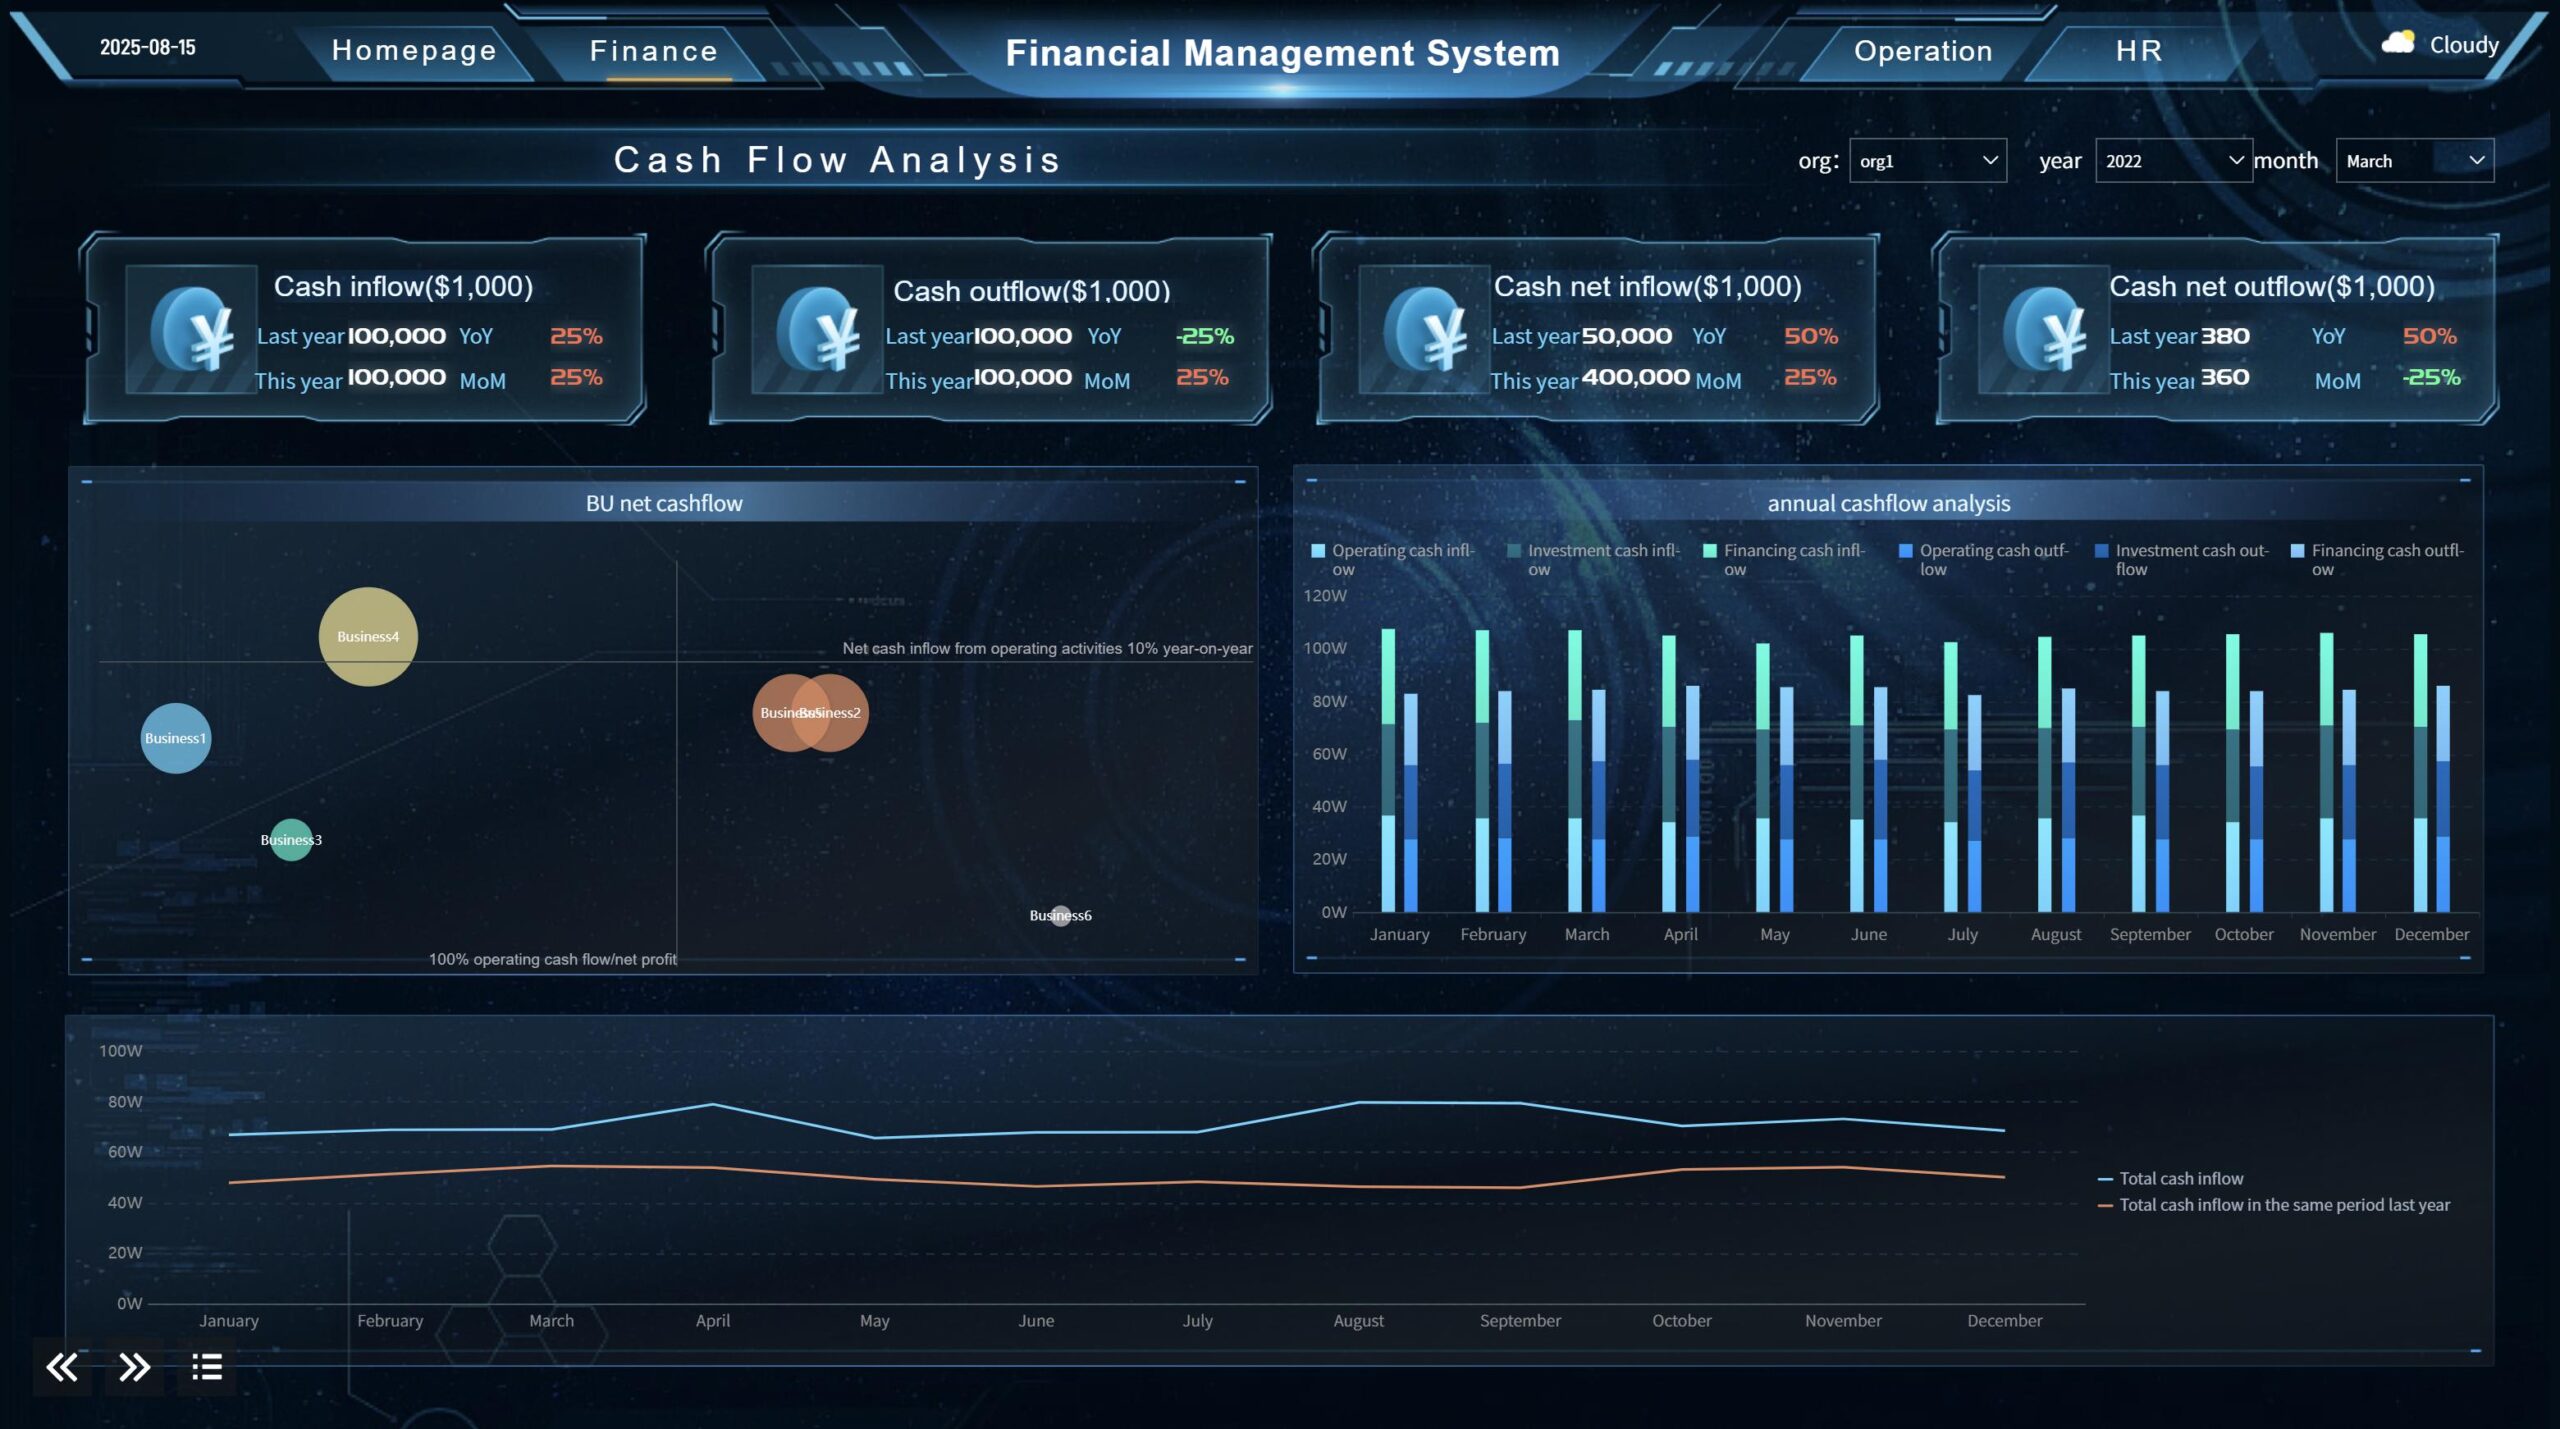The image size is (2560, 1429).
Task: Click the Business1 bubble in scatter chart
Action: 176,739
